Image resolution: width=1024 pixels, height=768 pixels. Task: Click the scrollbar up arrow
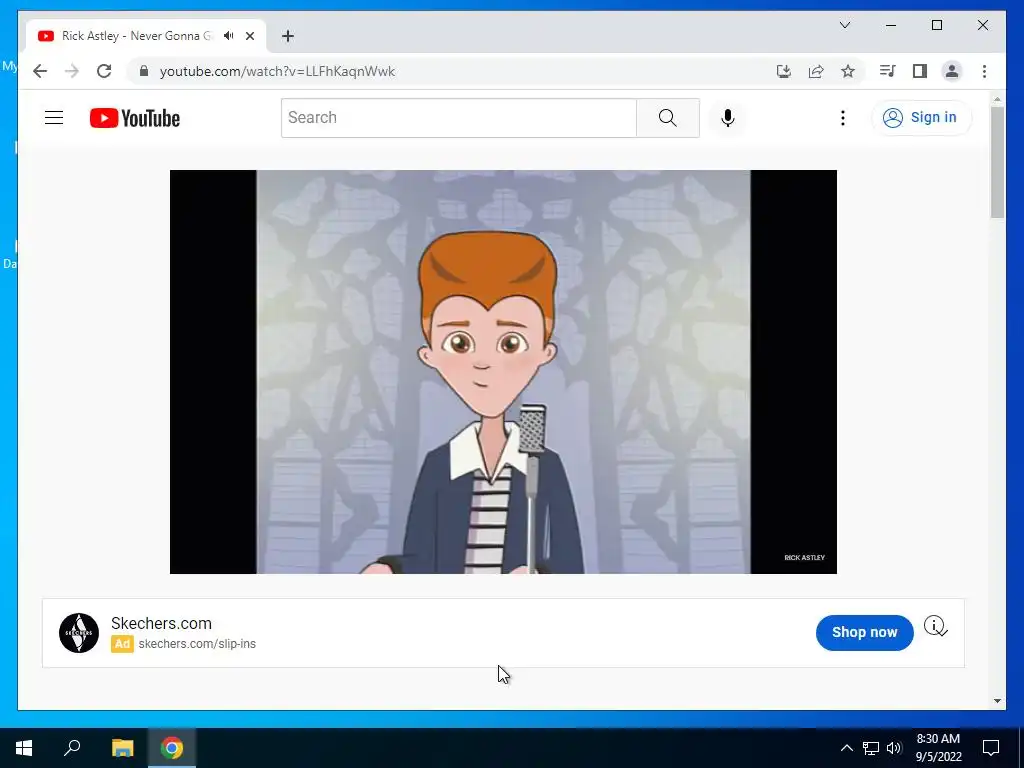[997, 99]
